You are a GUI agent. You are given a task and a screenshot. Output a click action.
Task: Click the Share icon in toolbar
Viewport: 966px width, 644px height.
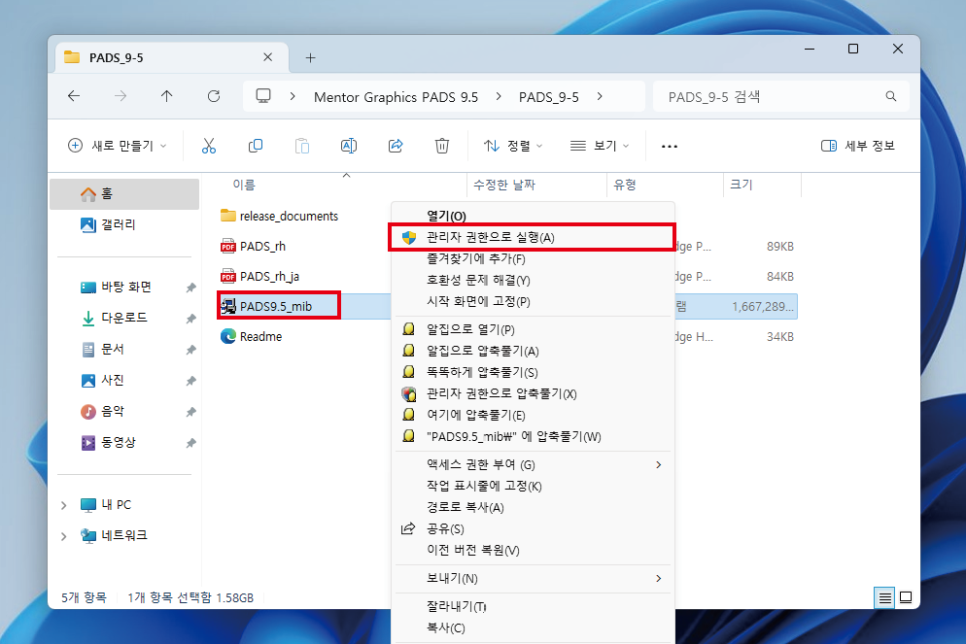396,146
